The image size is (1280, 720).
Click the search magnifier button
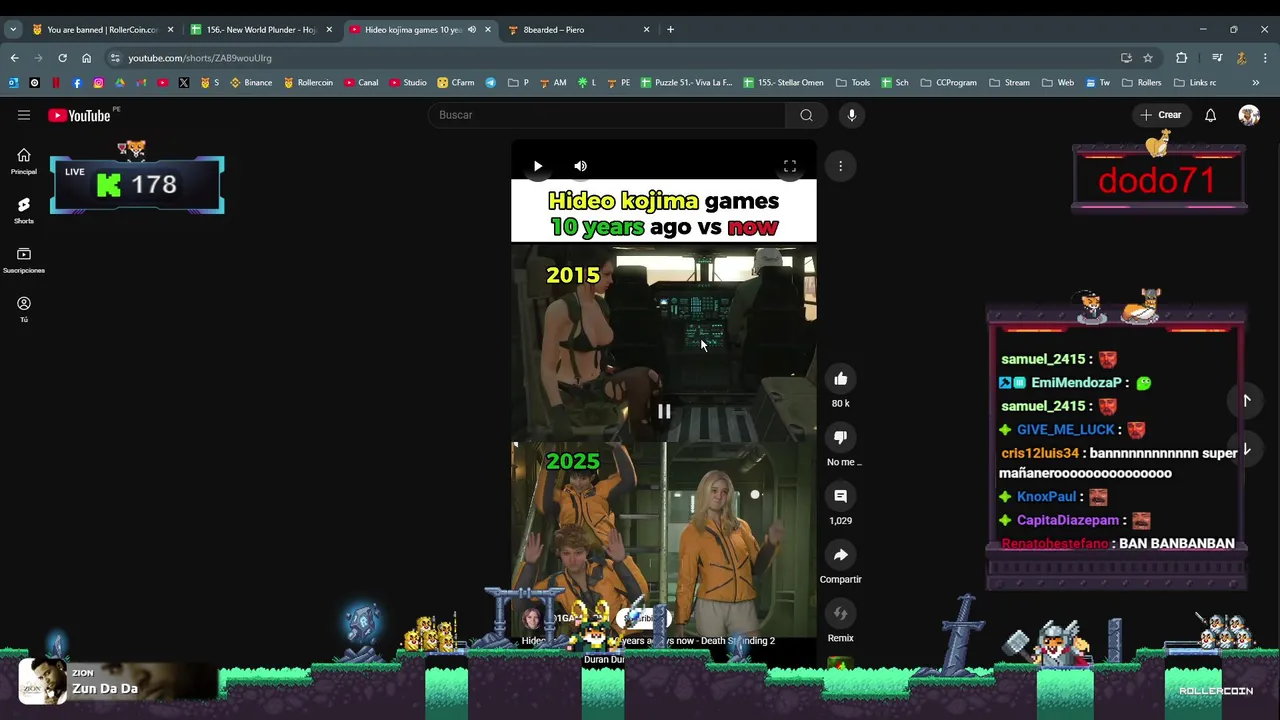point(806,115)
